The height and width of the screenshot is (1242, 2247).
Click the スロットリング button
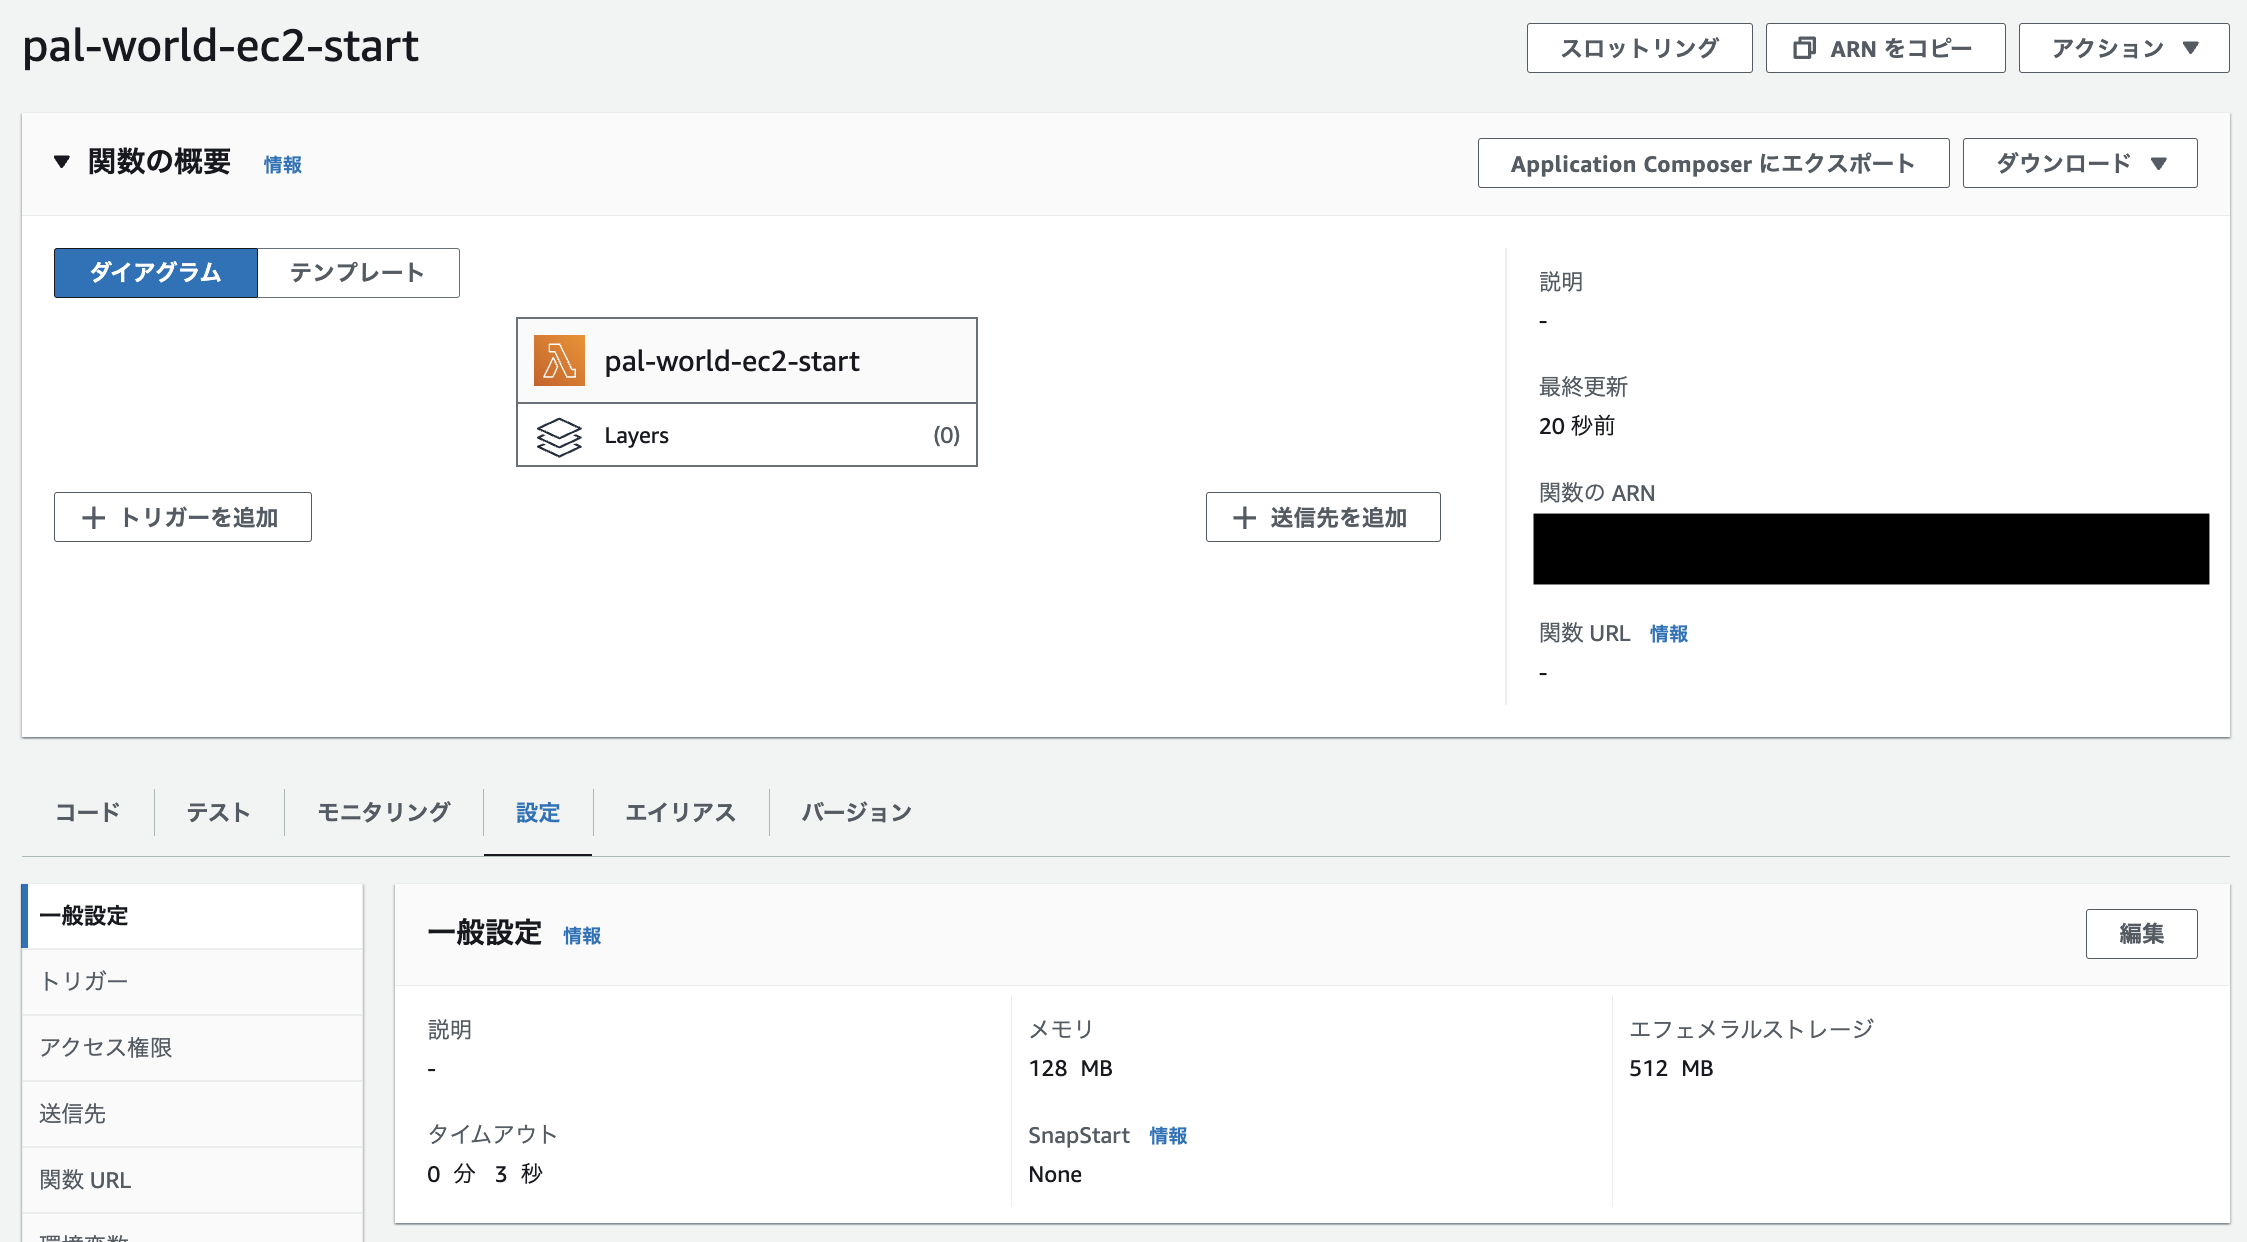point(1639,48)
